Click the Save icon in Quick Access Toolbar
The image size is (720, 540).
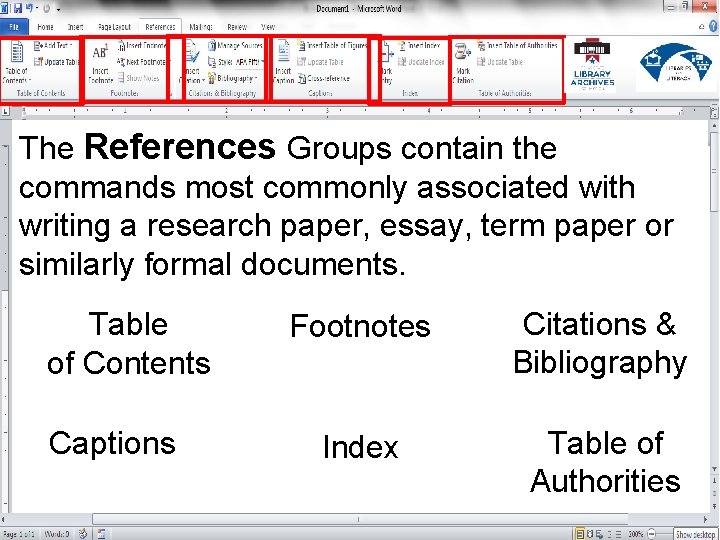click(18, 8)
